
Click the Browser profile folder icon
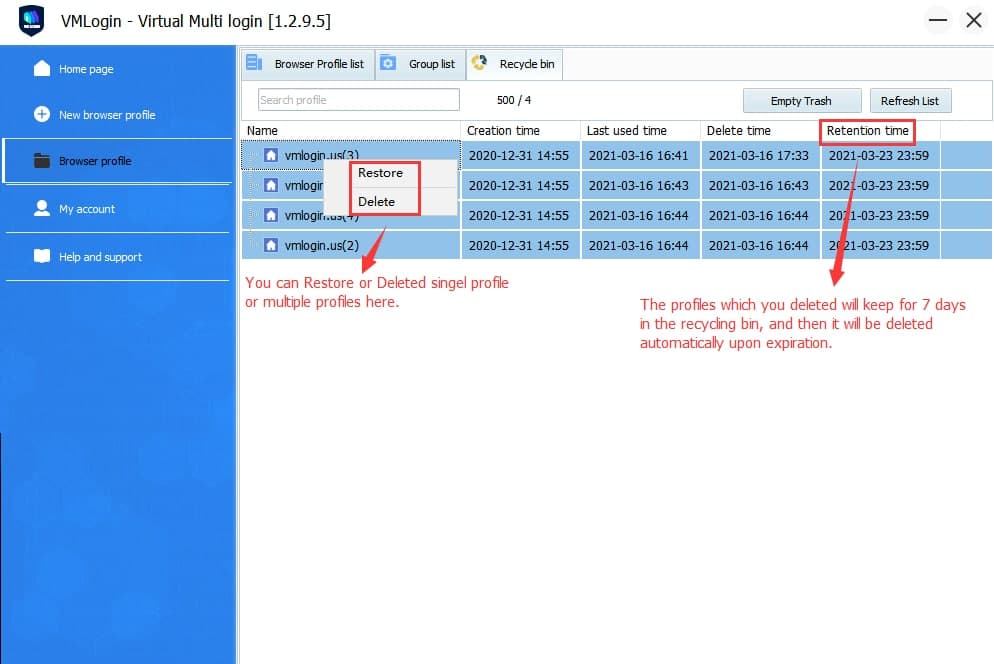tap(42, 161)
